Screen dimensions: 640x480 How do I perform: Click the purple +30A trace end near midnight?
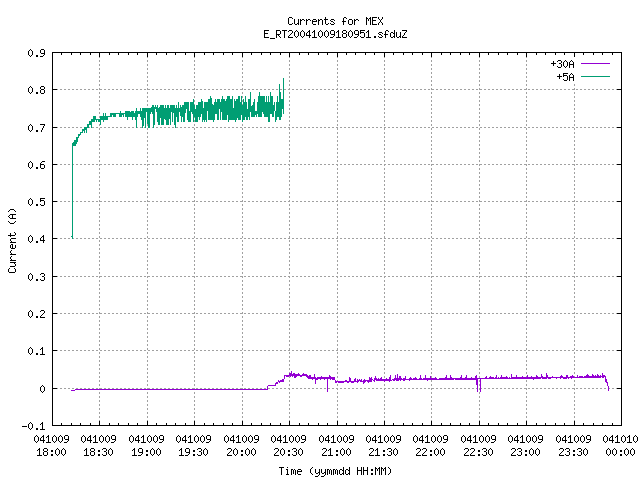(608, 389)
